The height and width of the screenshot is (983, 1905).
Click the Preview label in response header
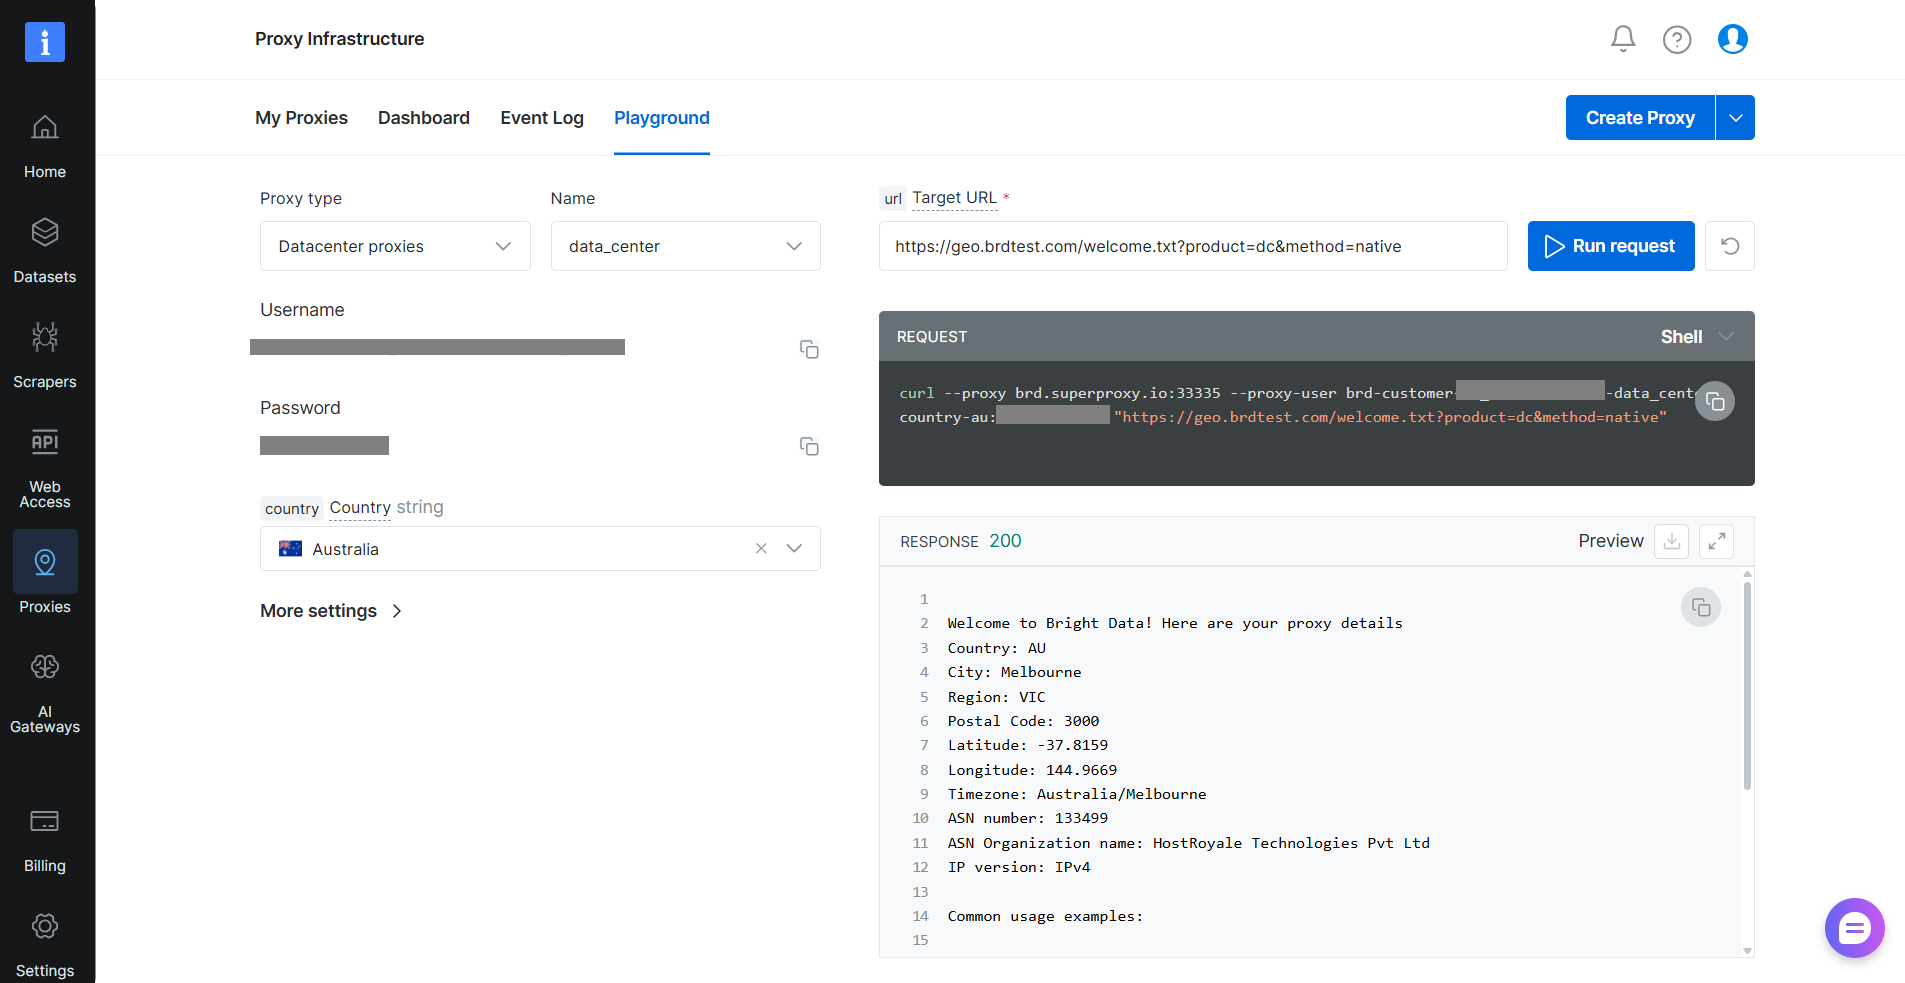(x=1611, y=541)
